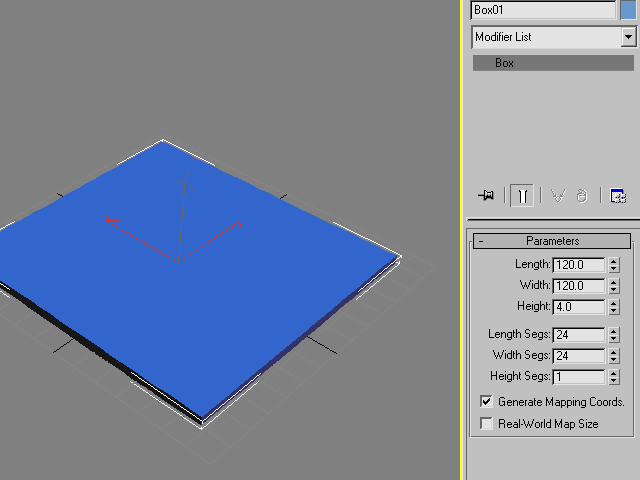This screenshot has height=480, width=640.
Task: Click Height spinner arrows
Action: (613, 307)
